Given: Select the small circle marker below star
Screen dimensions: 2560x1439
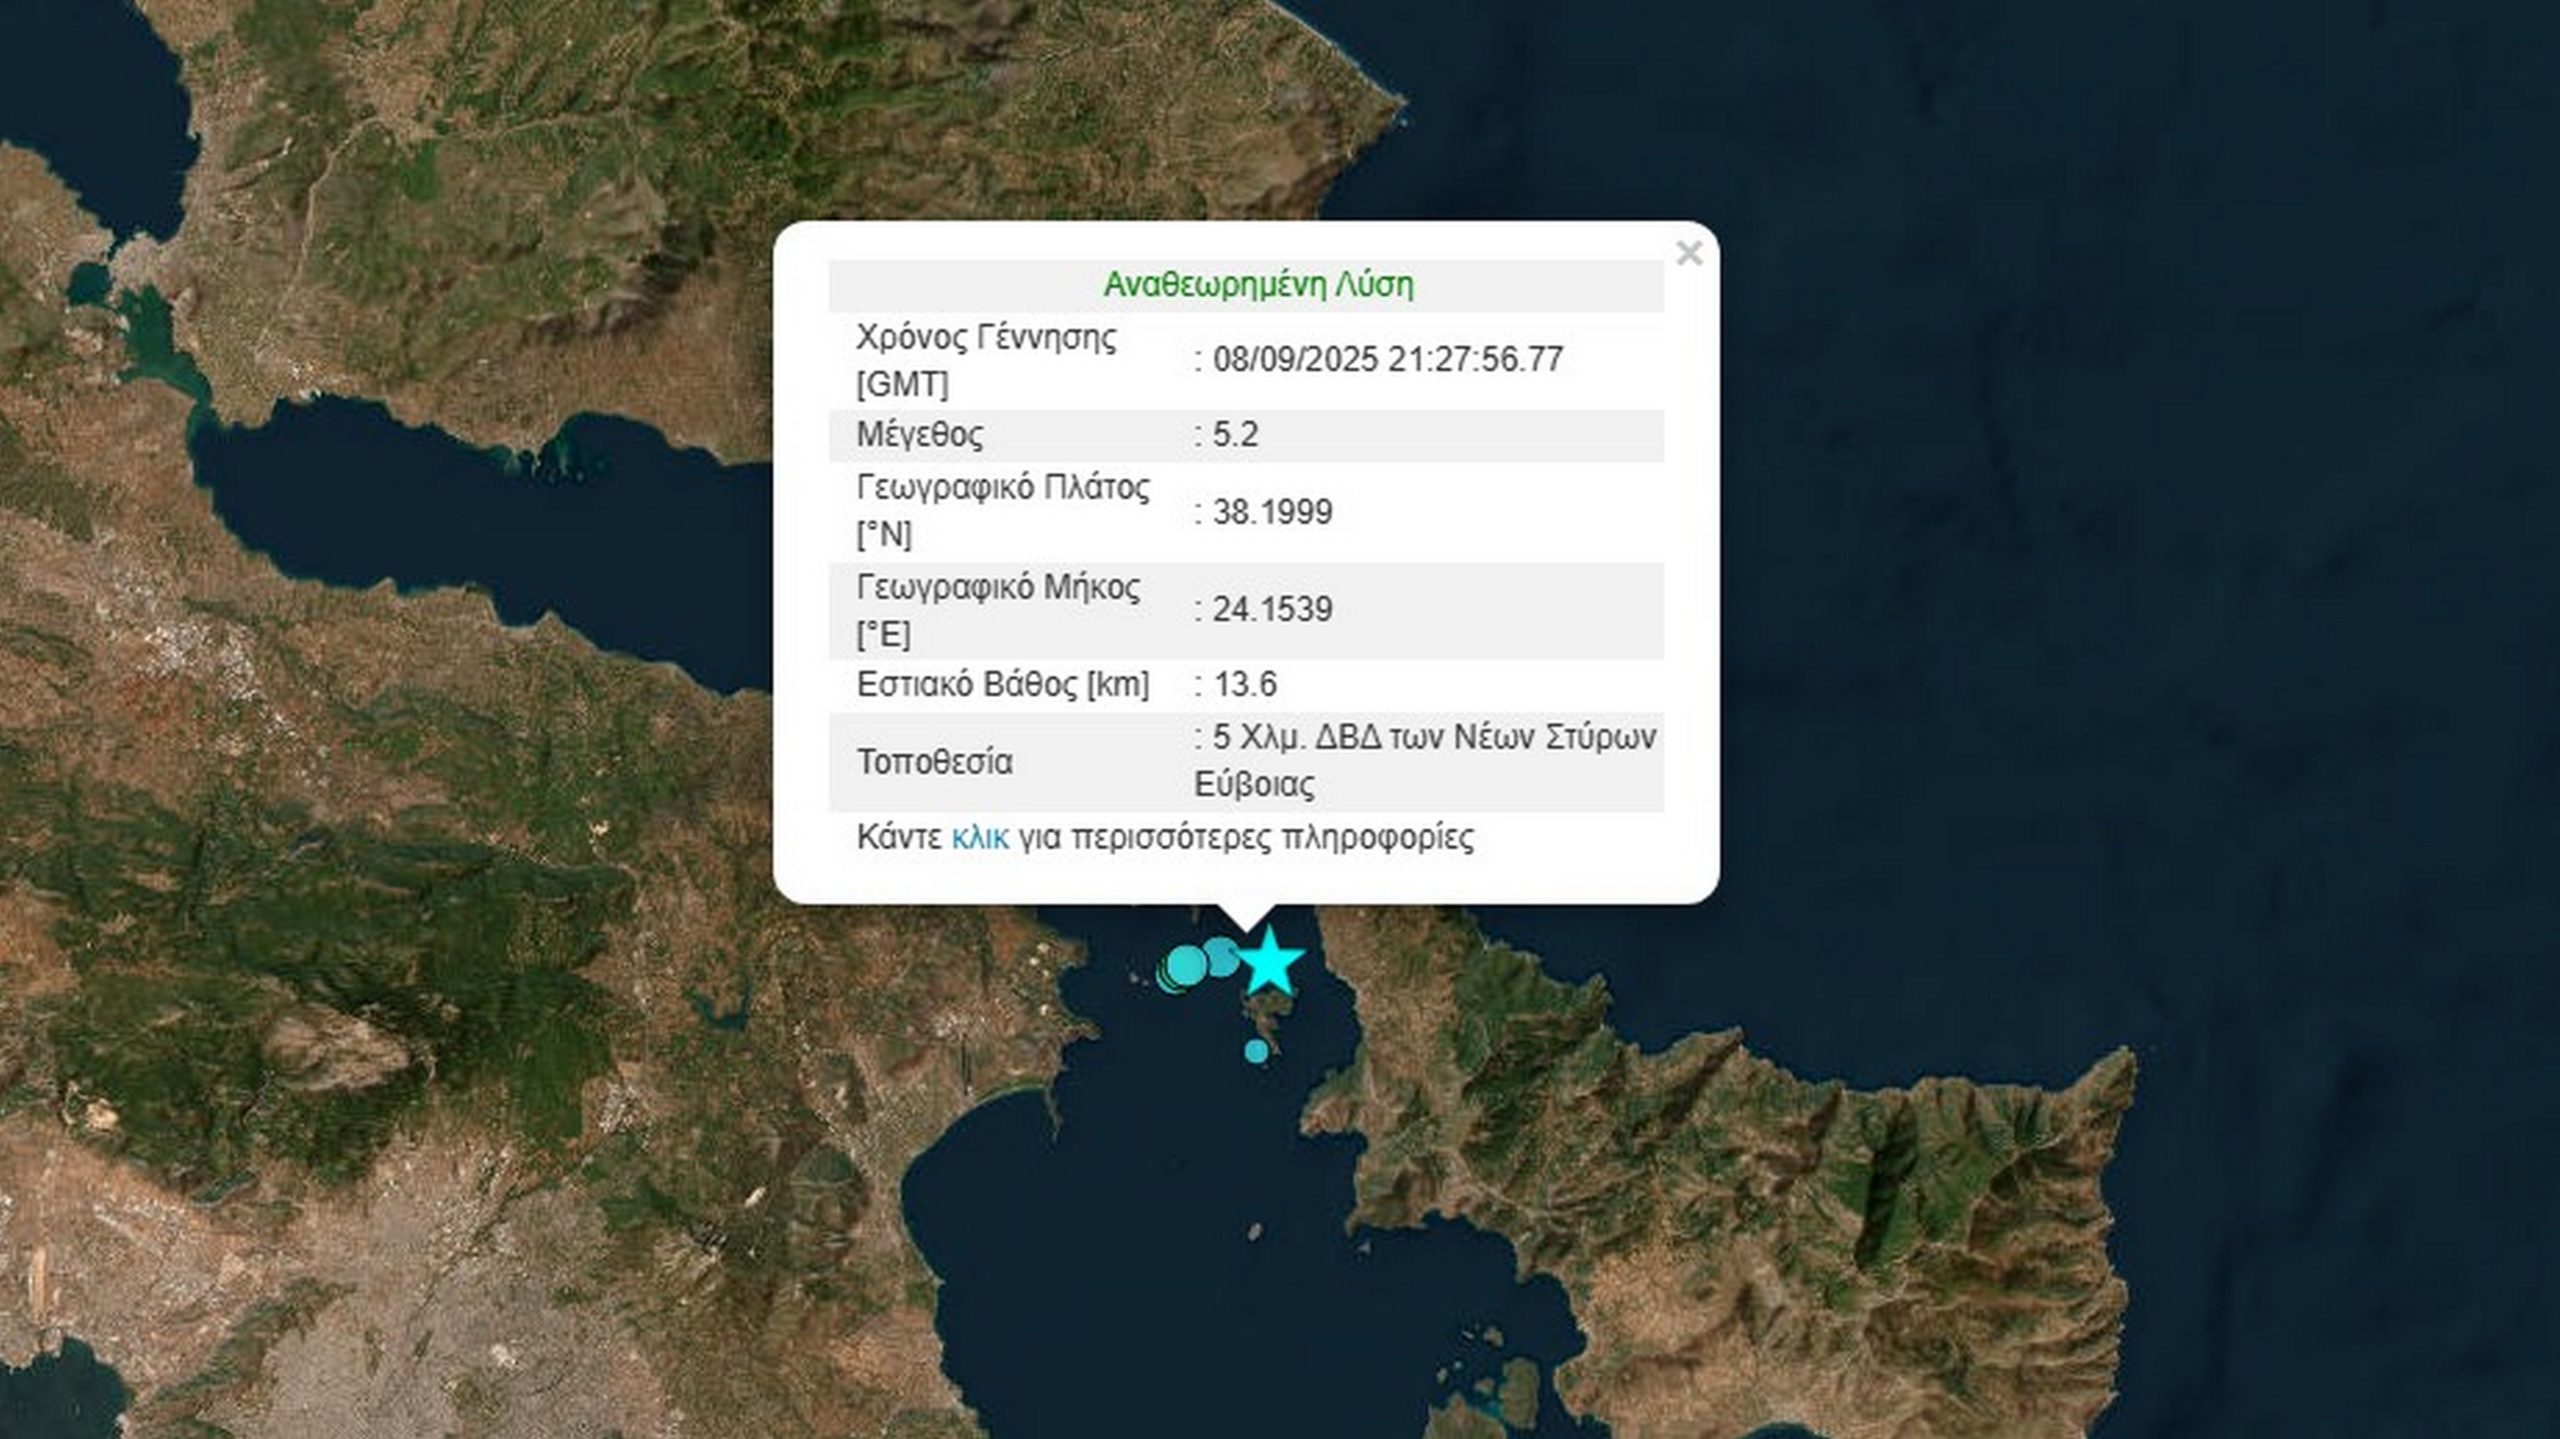Looking at the screenshot, I should [1257, 1051].
